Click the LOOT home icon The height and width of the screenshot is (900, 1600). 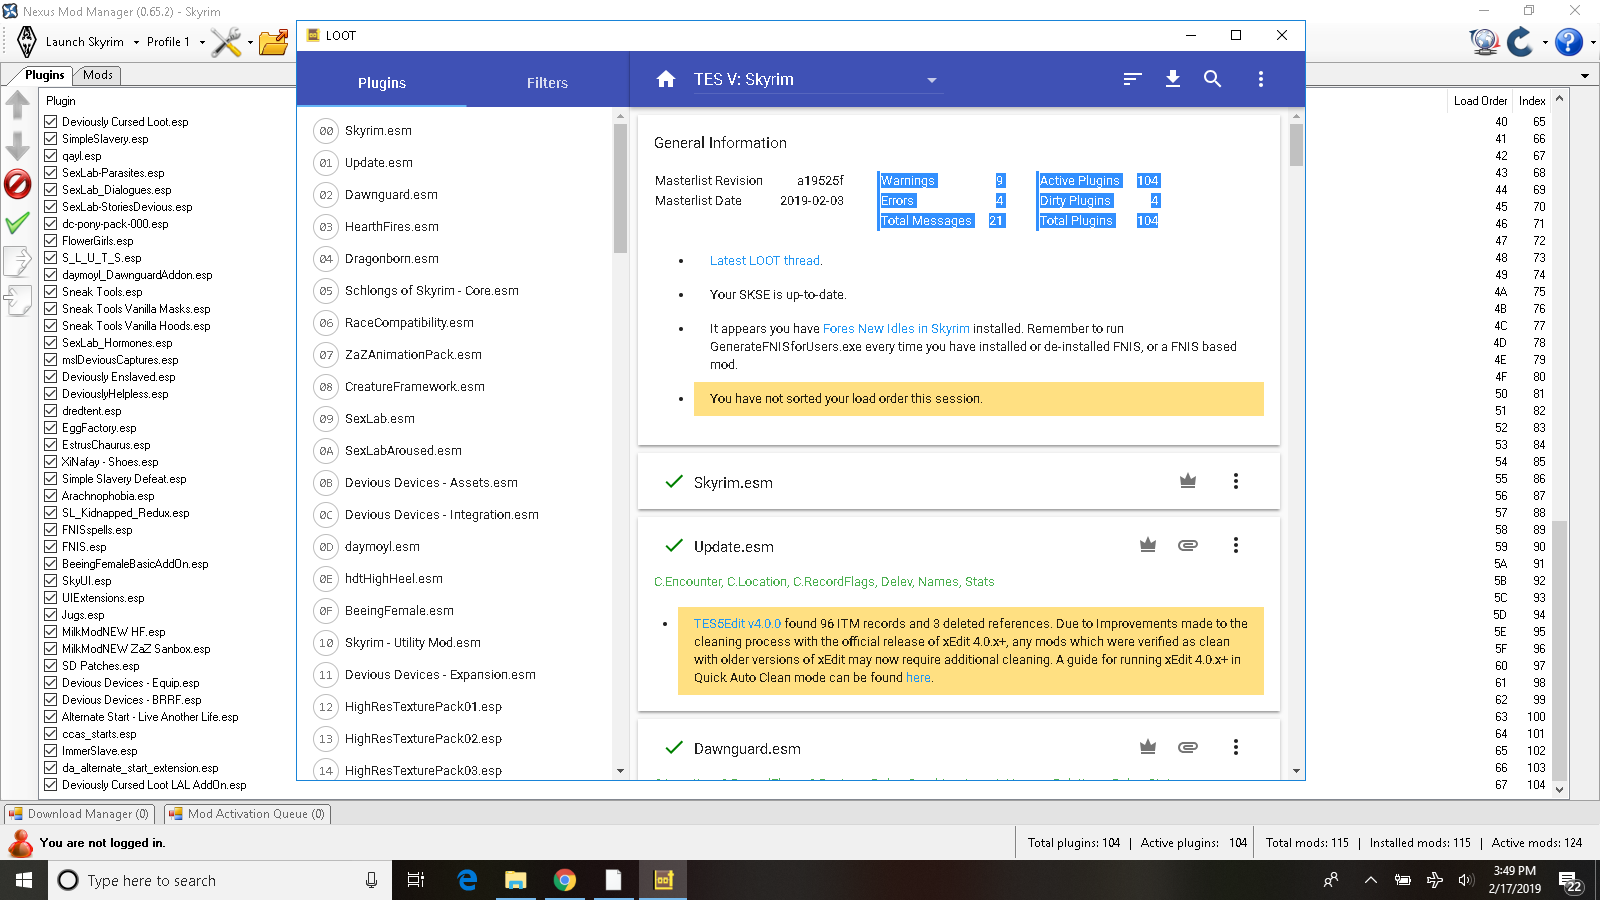point(666,79)
